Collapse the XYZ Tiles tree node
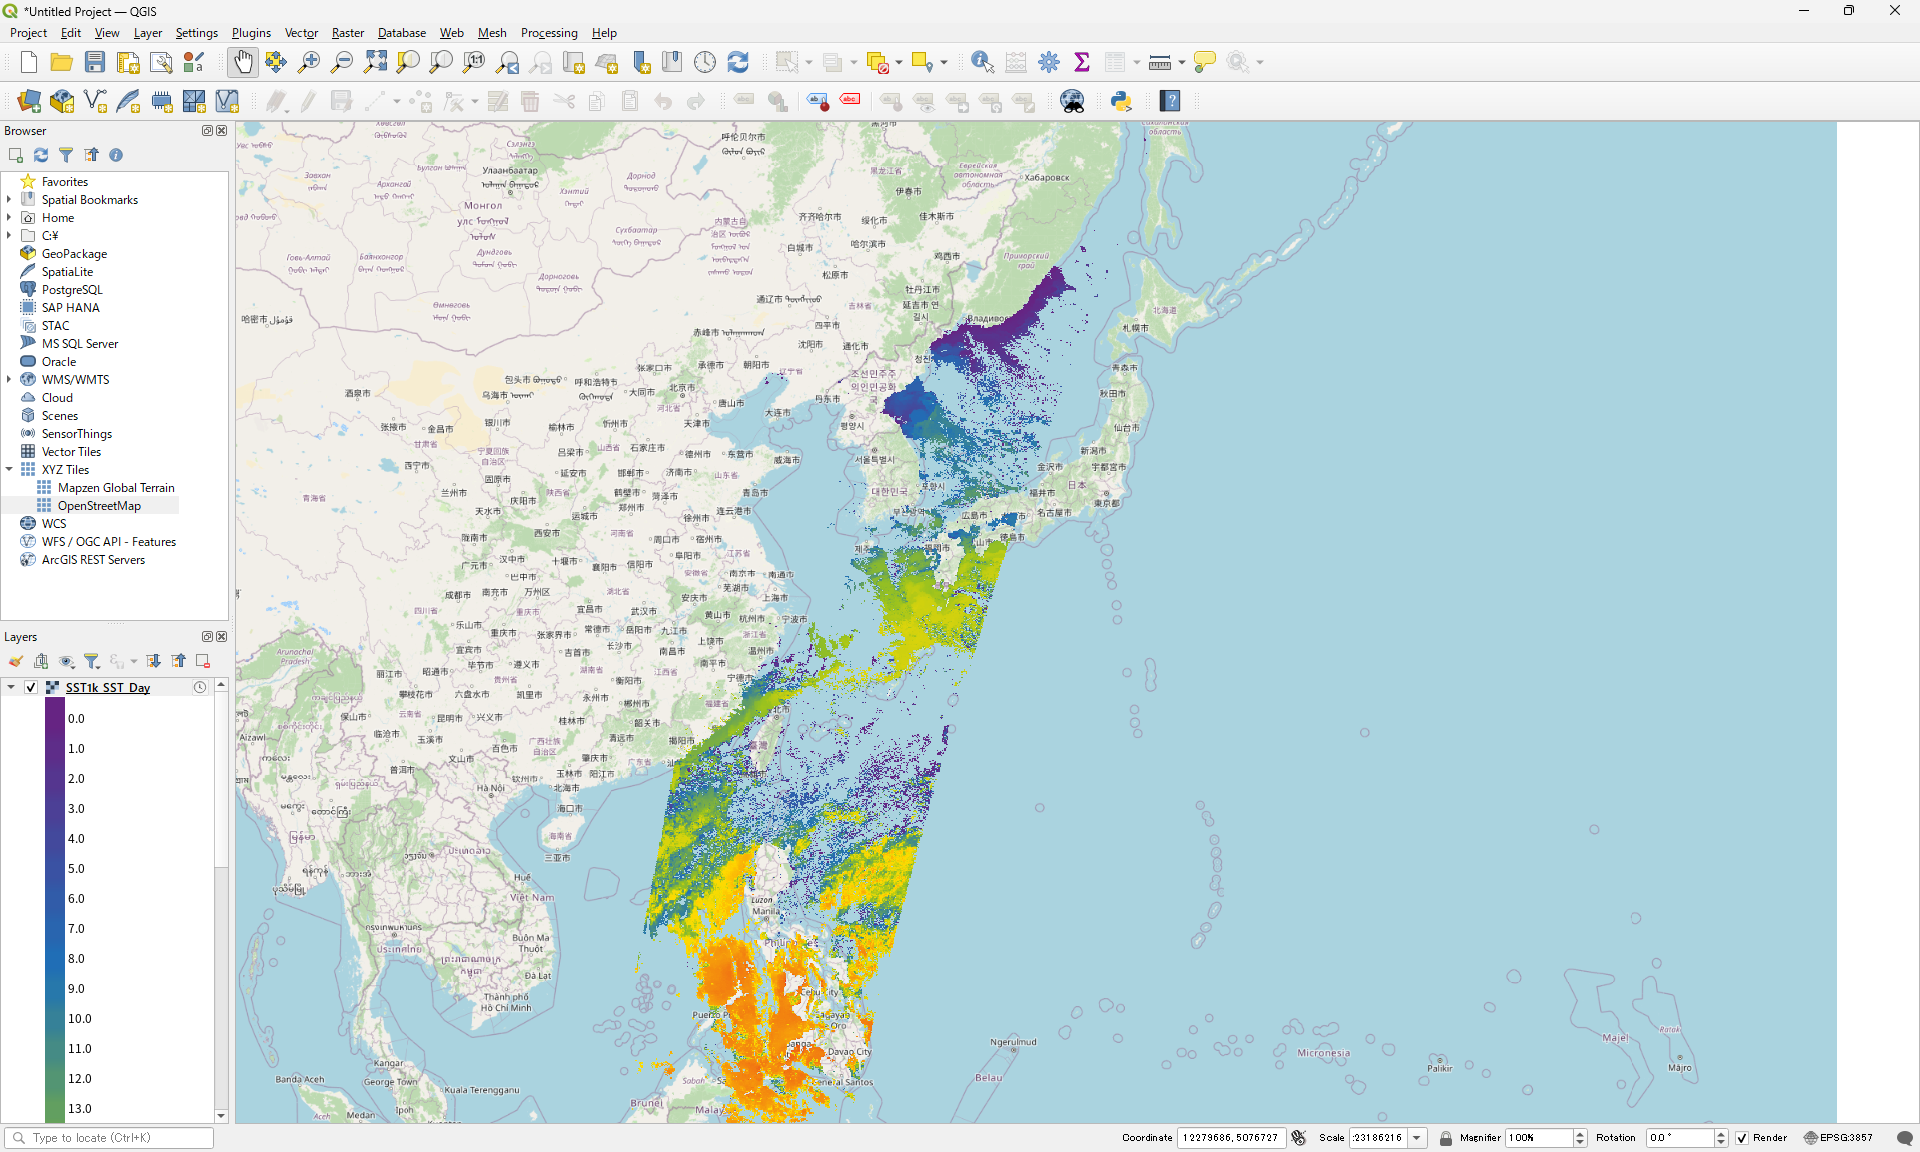 click(9, 470)
